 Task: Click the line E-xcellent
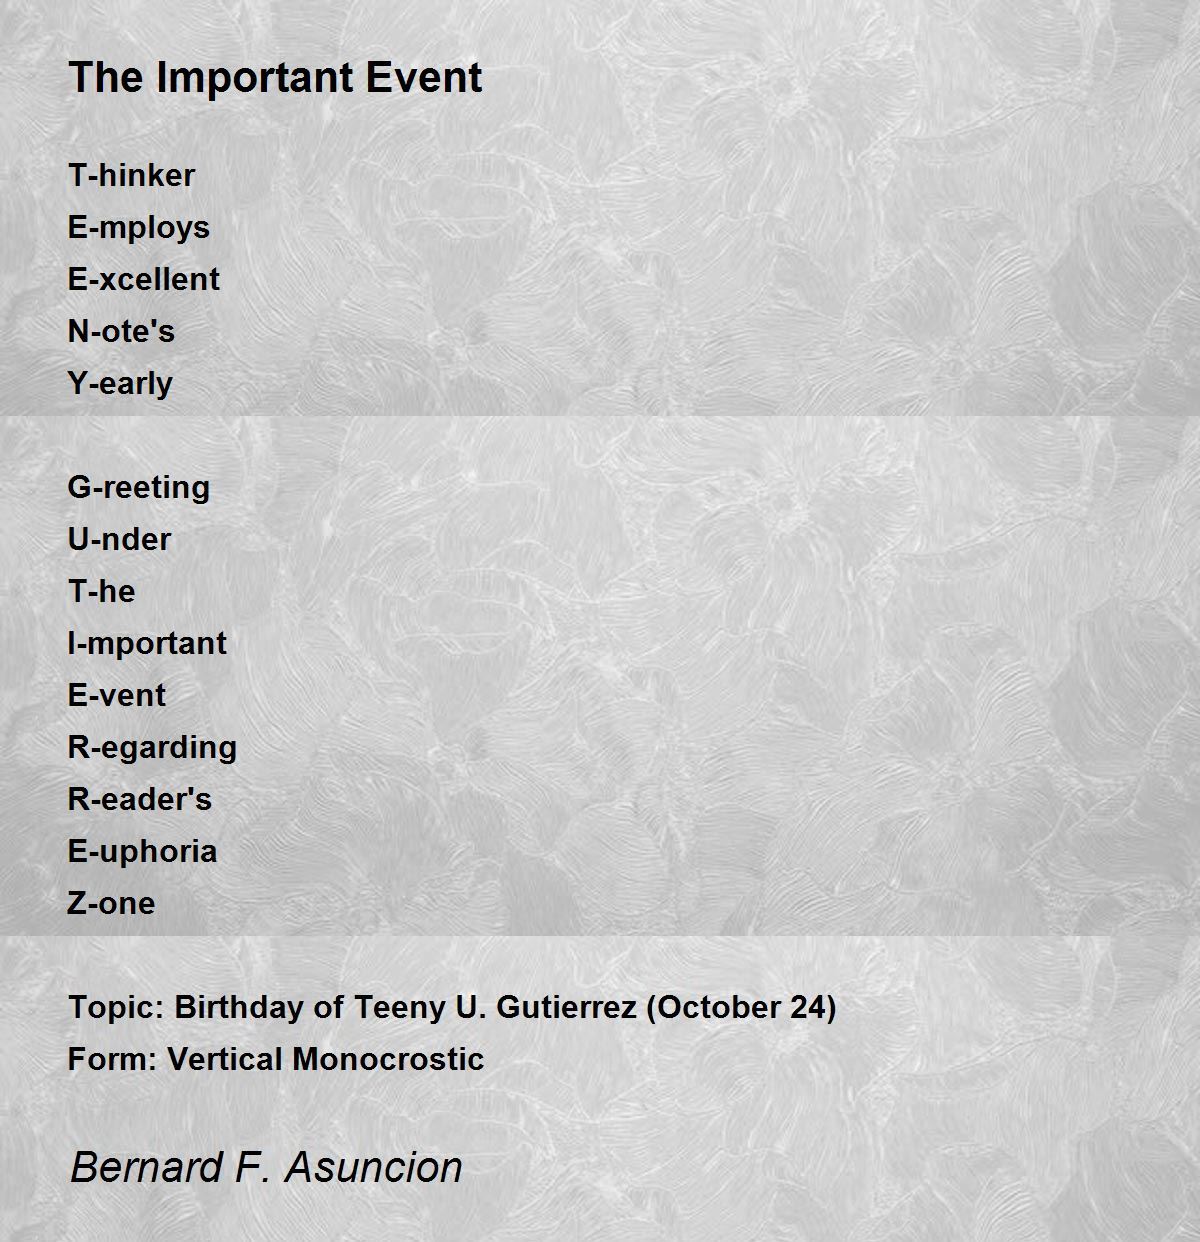143,279
